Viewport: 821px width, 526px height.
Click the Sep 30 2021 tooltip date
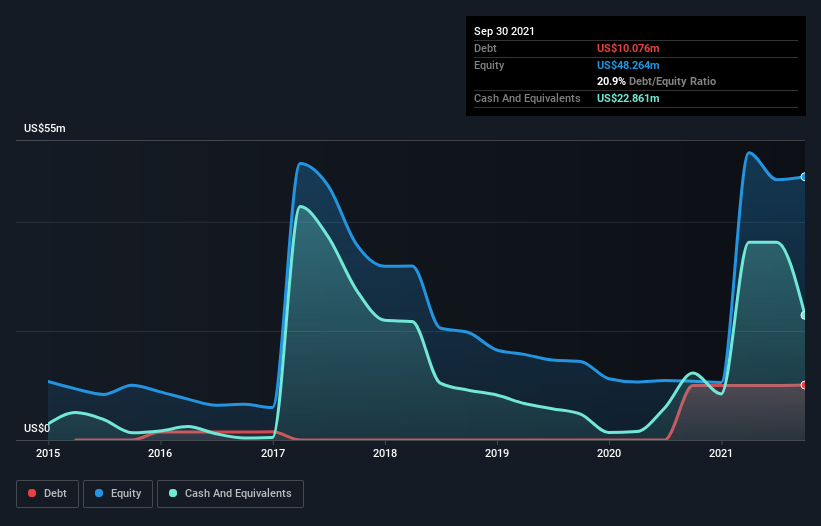(x=504, y=31)
